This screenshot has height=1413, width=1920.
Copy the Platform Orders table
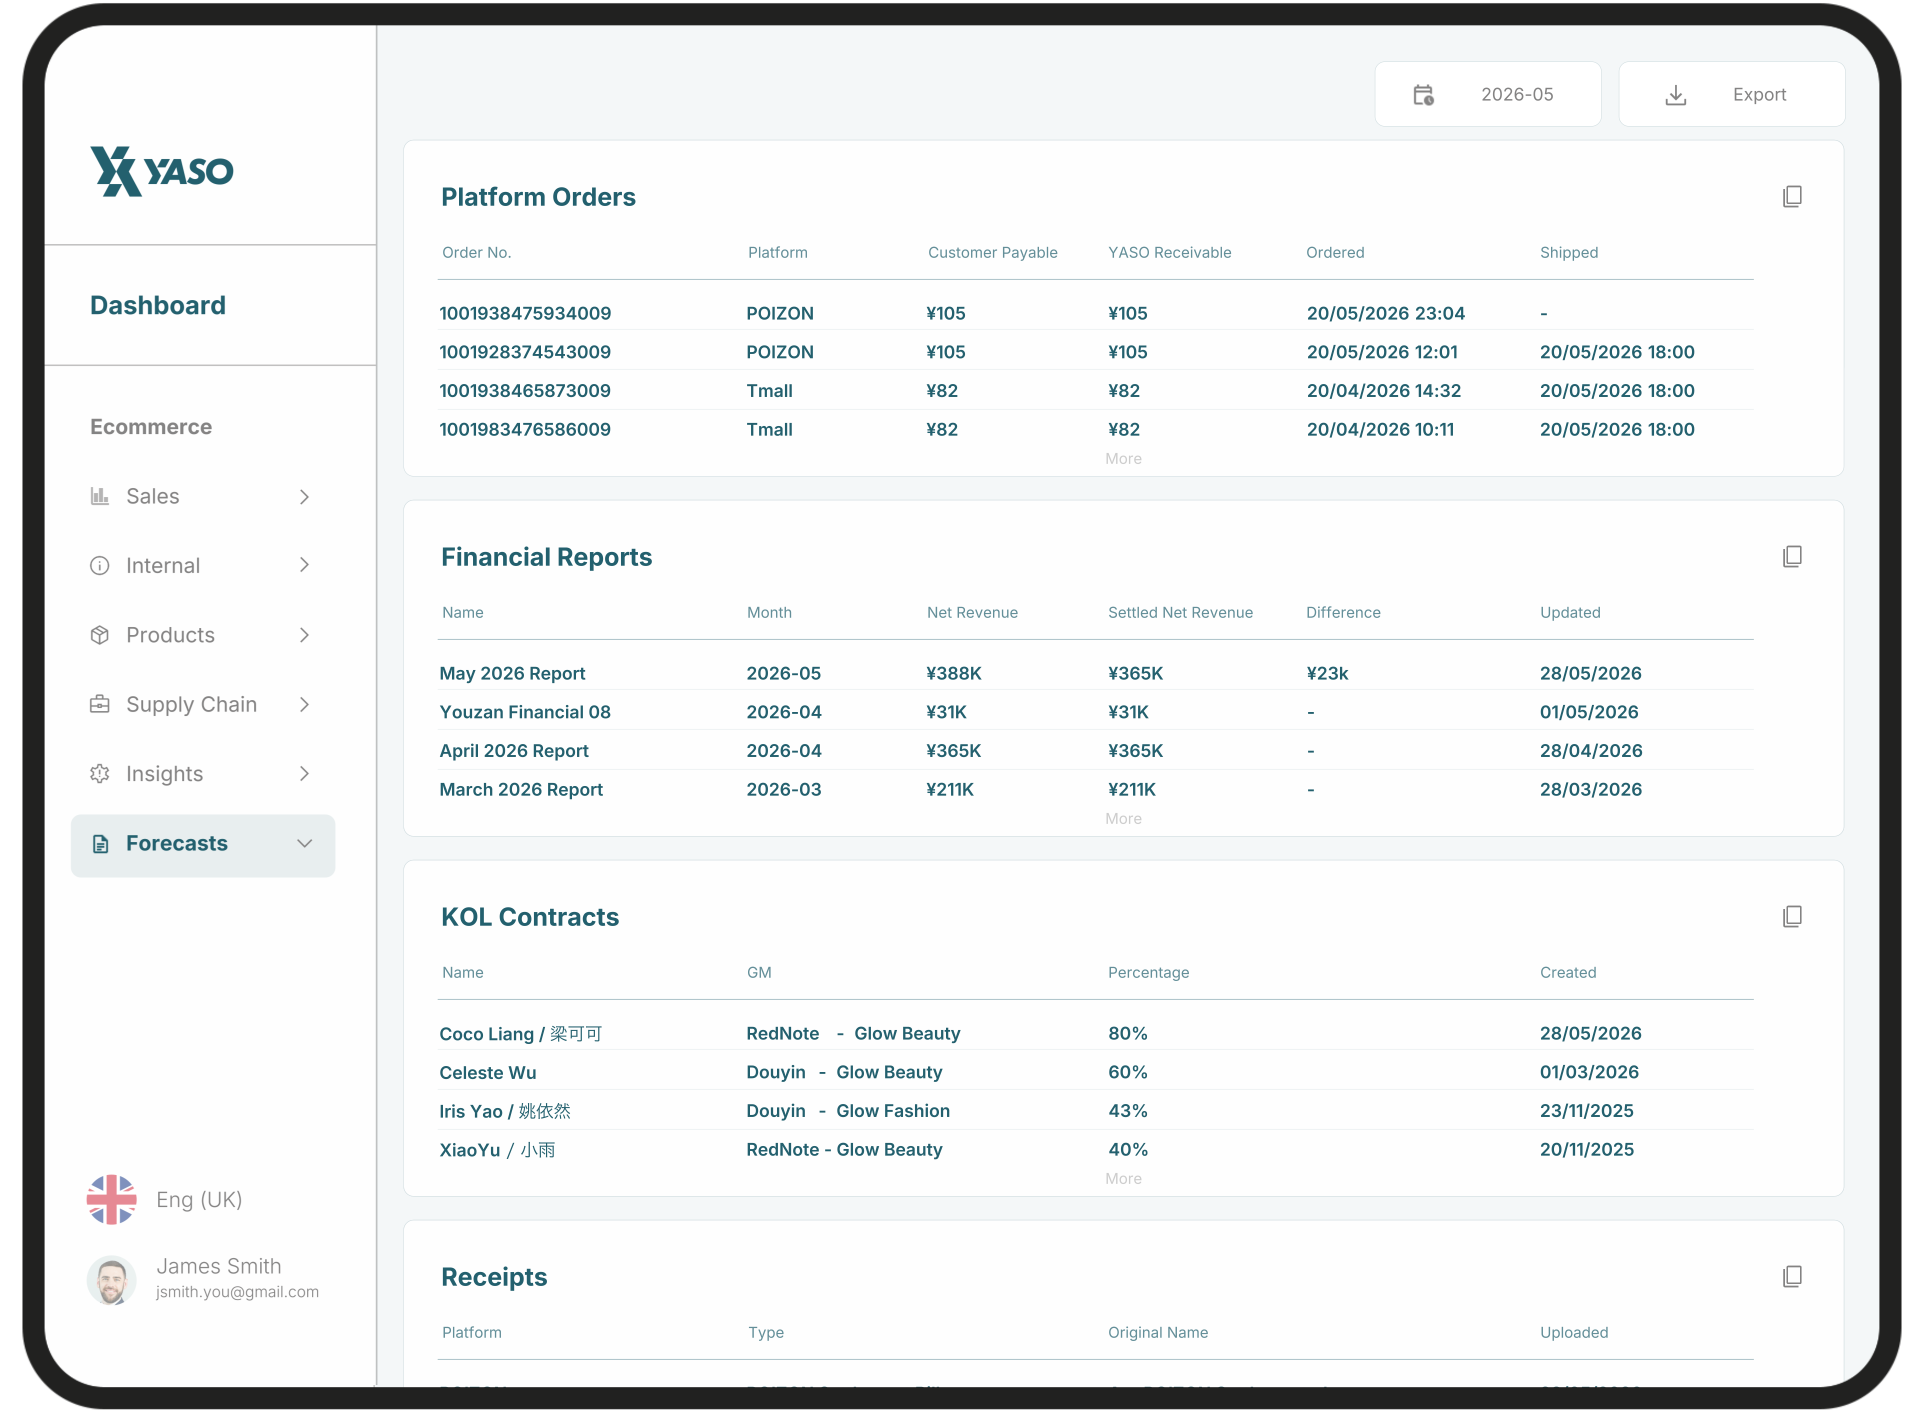click(x=1792, y=196)
